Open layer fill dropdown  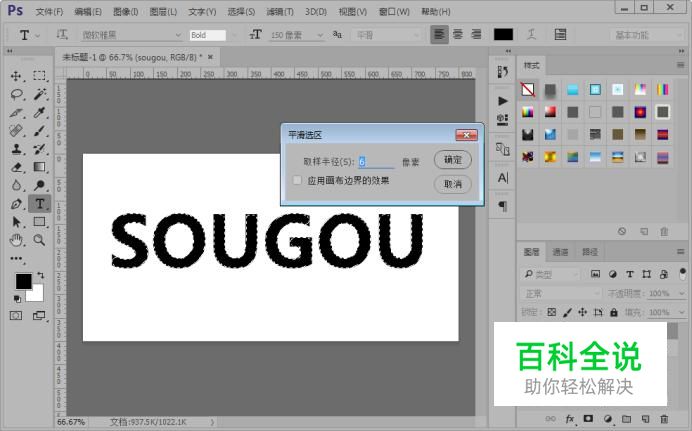pyautogui.click(x=681, y=312)
